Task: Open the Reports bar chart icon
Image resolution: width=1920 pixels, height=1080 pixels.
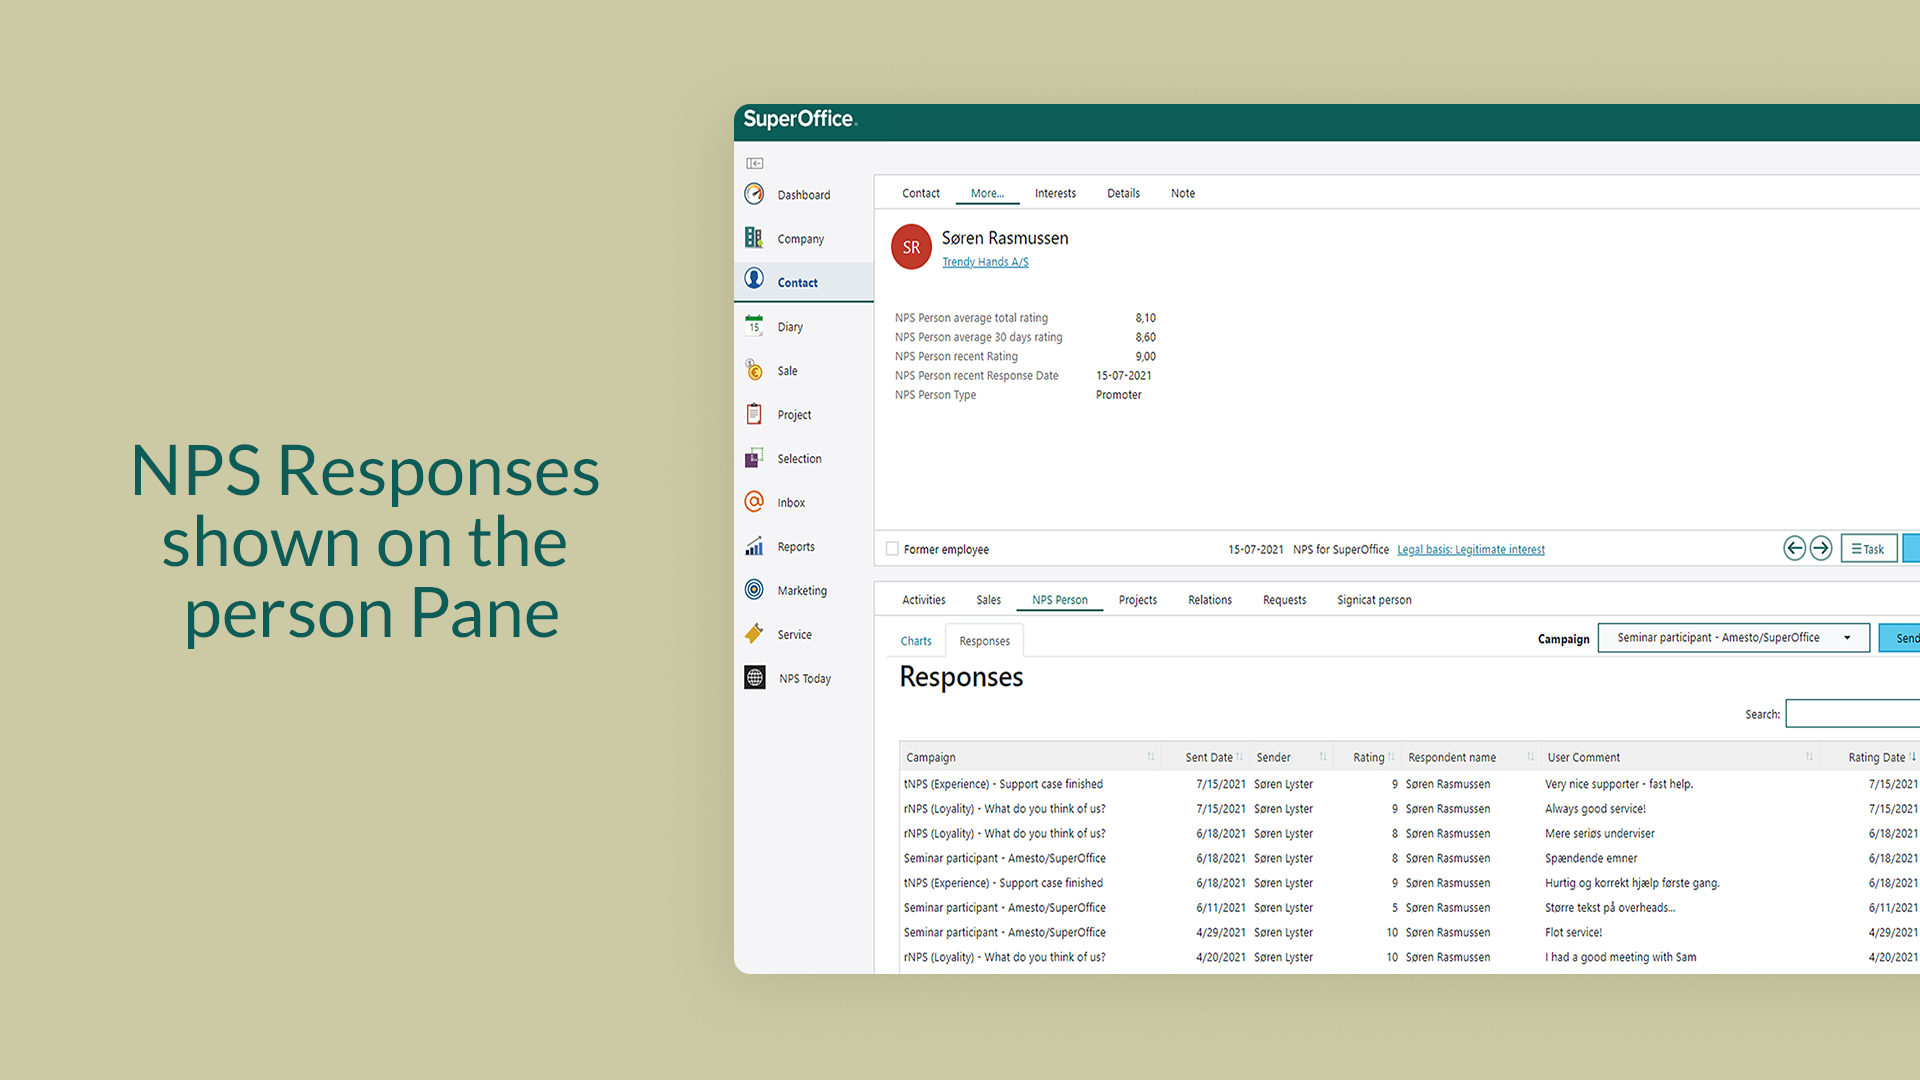Action: click(x=754, y=546)
